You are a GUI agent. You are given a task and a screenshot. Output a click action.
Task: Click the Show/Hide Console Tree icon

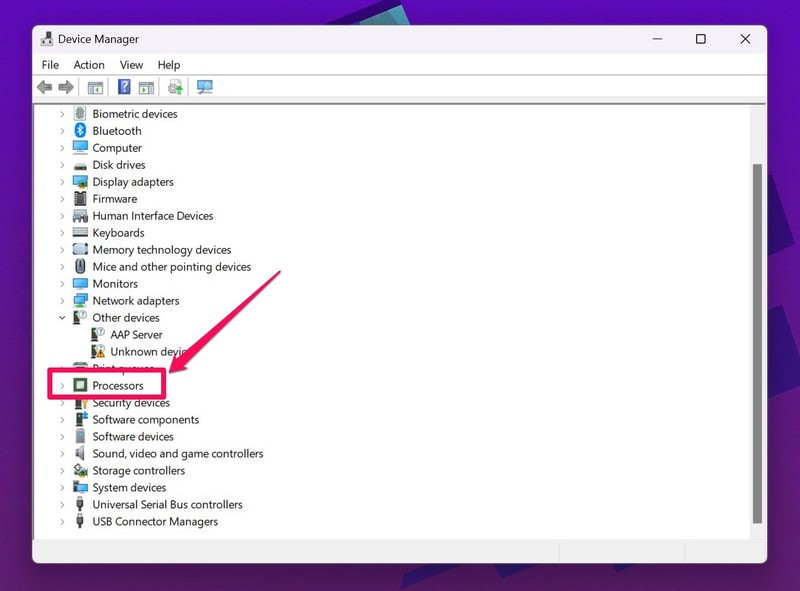[95, 88]
